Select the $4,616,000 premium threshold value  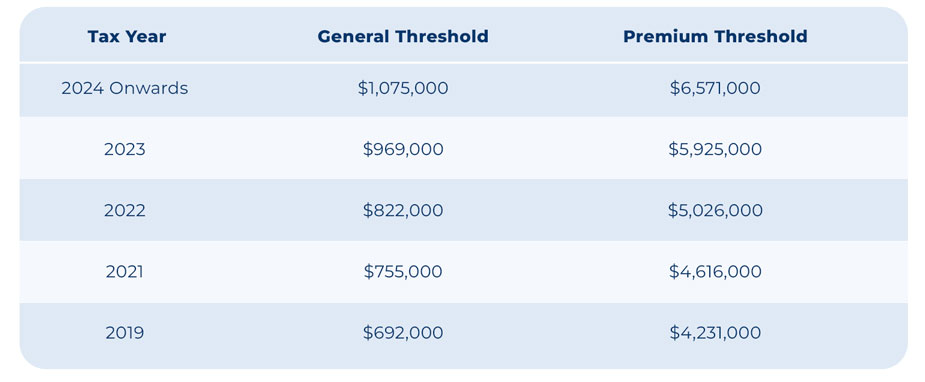point(715,272)
